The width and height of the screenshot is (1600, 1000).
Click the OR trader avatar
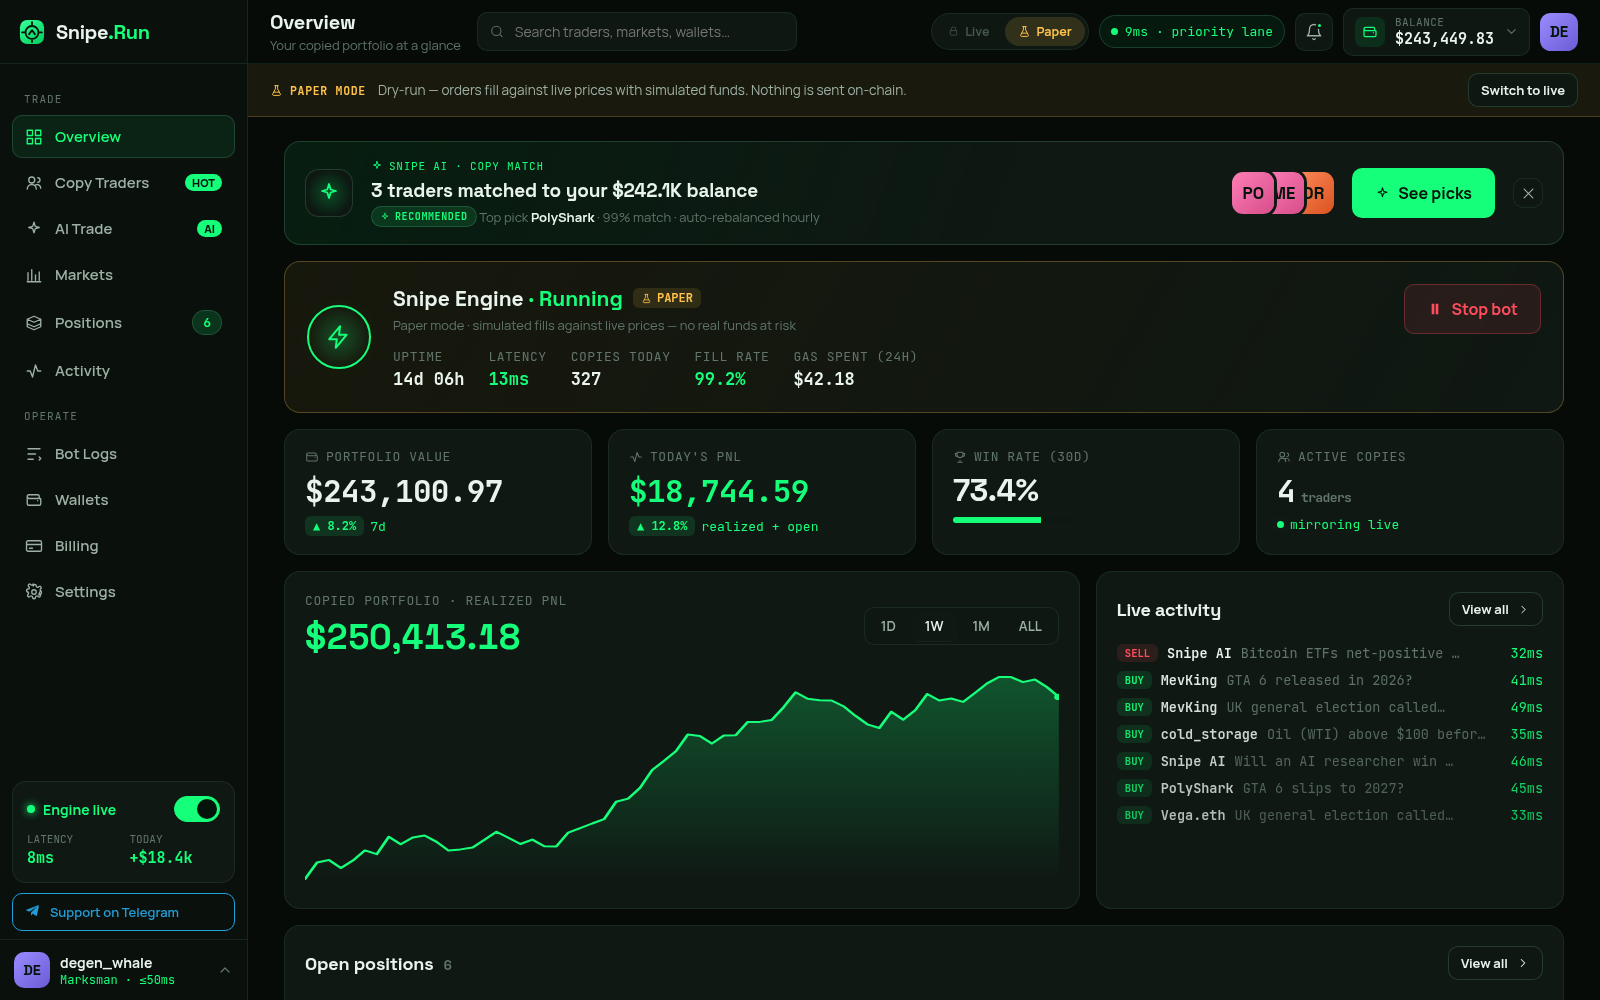(1321, 193)
